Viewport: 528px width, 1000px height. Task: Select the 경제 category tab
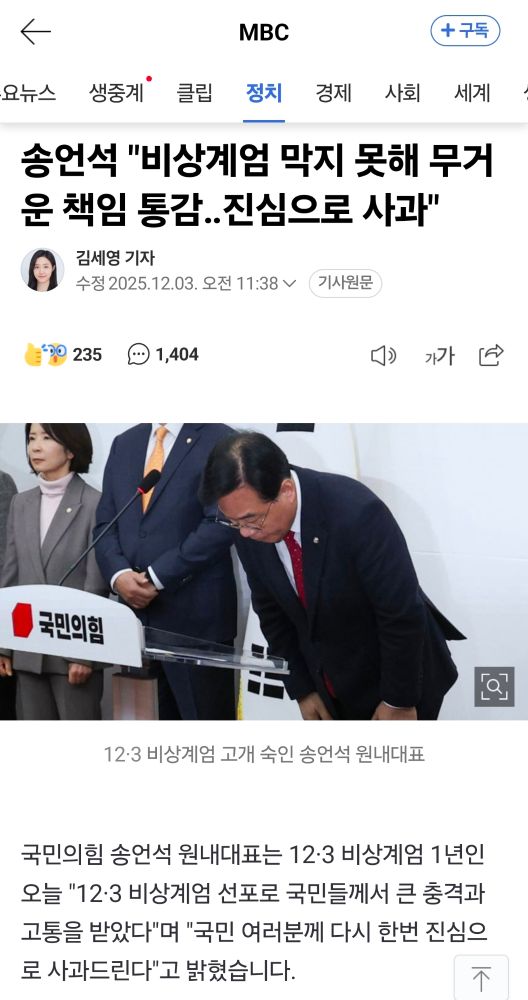tap(334, 93)
